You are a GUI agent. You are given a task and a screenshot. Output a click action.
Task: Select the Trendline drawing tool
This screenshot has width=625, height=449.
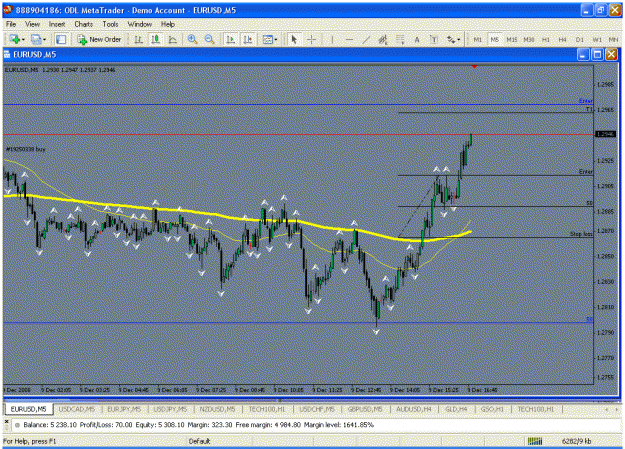pyautogui.click(x=366, y=39)
